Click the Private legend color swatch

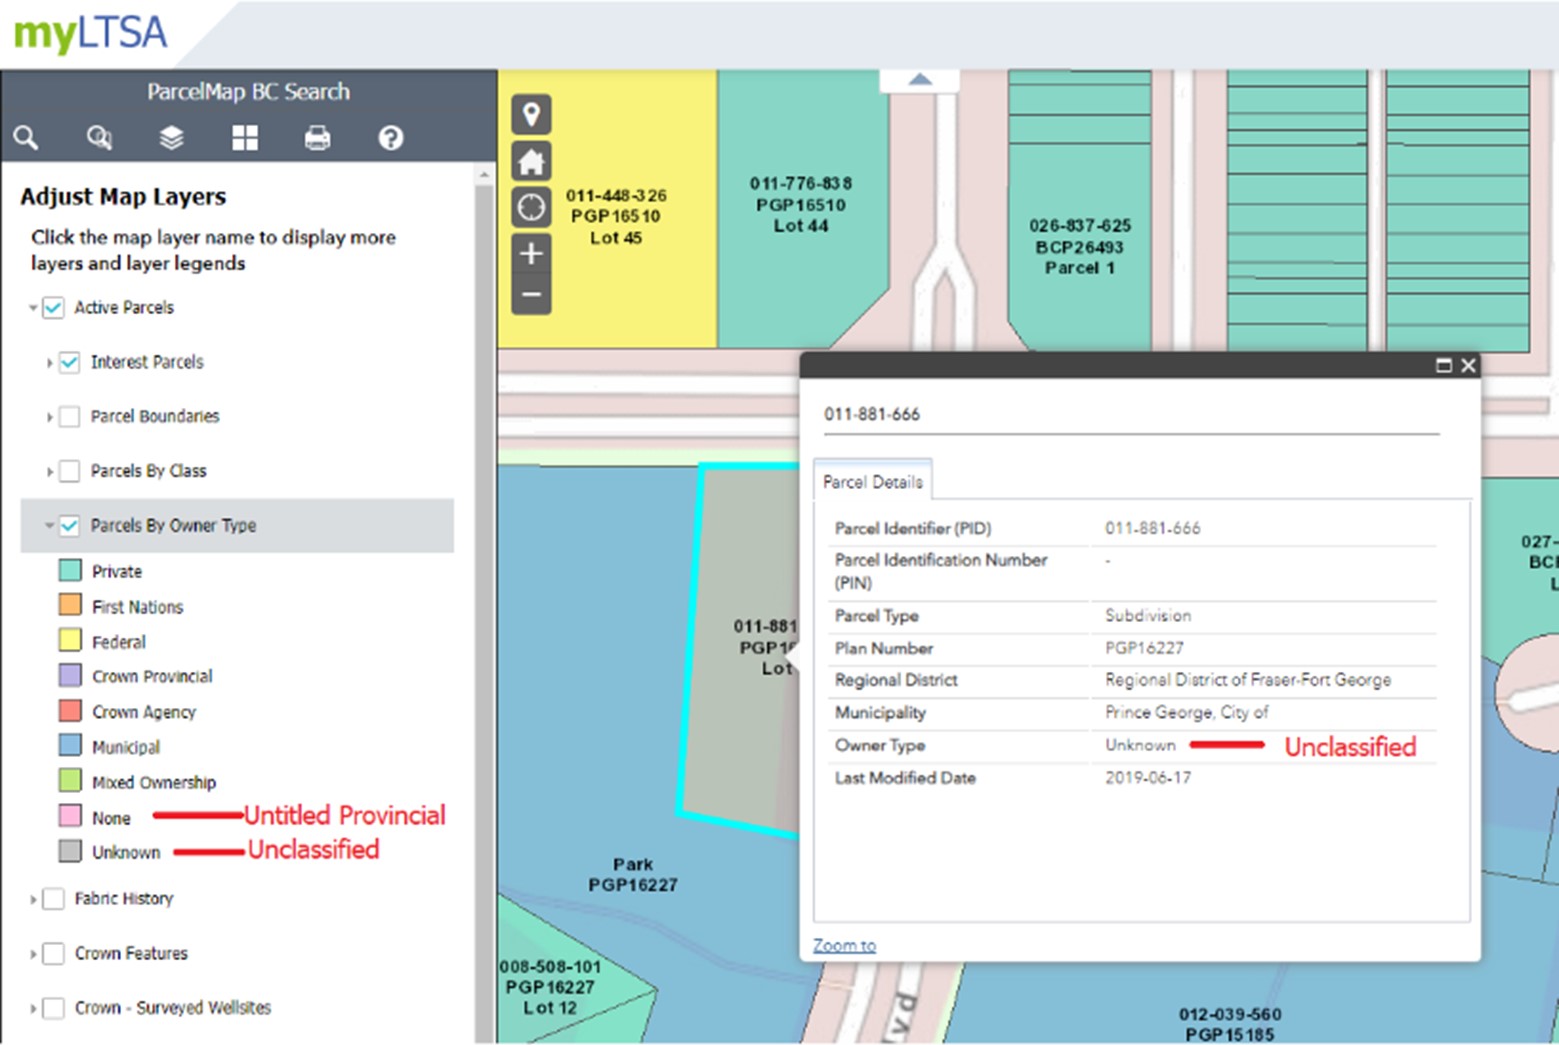70,571
